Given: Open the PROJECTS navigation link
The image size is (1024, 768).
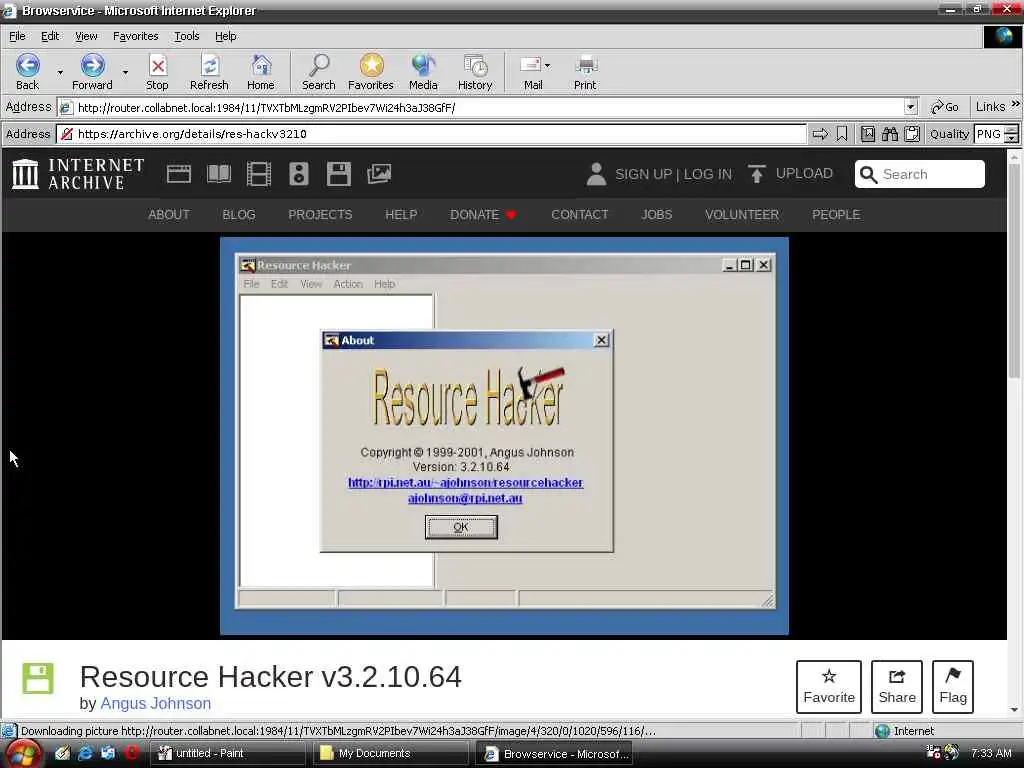Looking at the screenshot, I should 320,215.
